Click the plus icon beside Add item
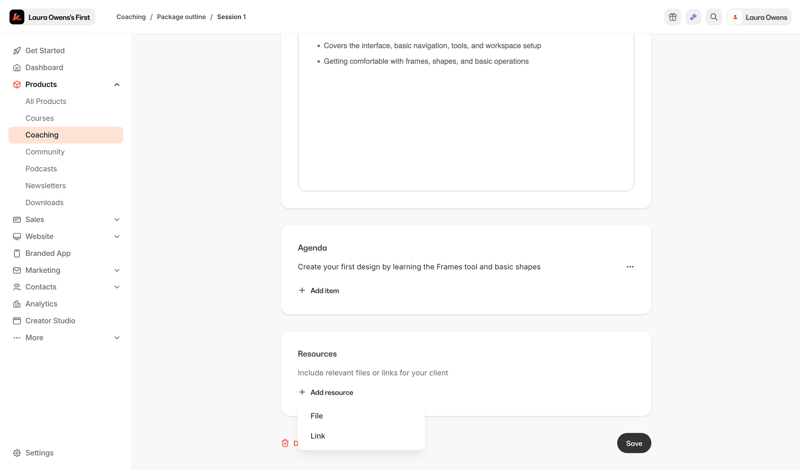Viewport: 800px width, 470px height. [x=302, y=290]
